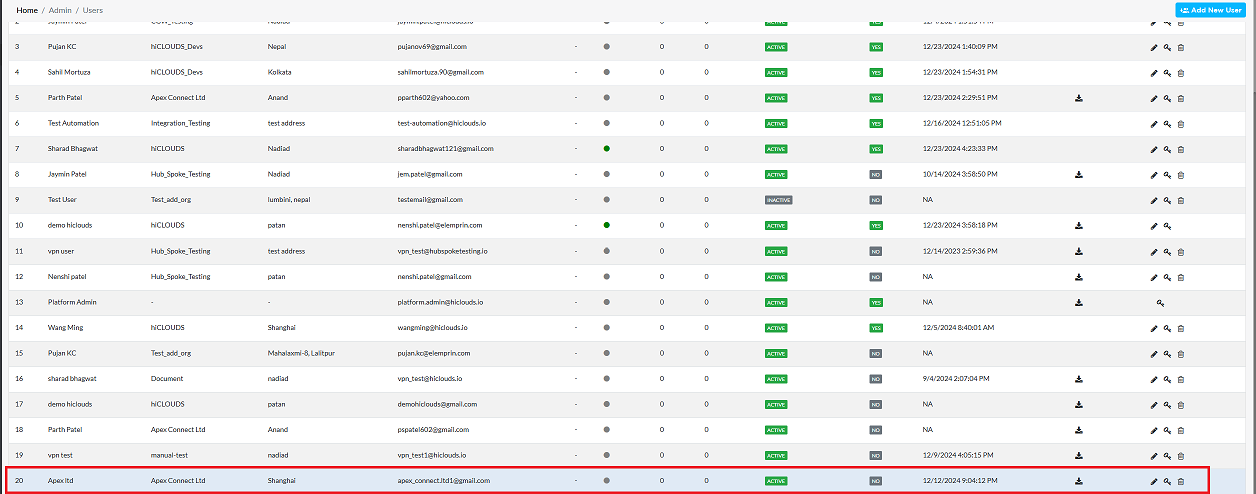This screenshot has height=494, width=1256.
Task: Reset password key icon for Sahil Mortuza
Action: pyautogui.click(x=1167, y=73)
